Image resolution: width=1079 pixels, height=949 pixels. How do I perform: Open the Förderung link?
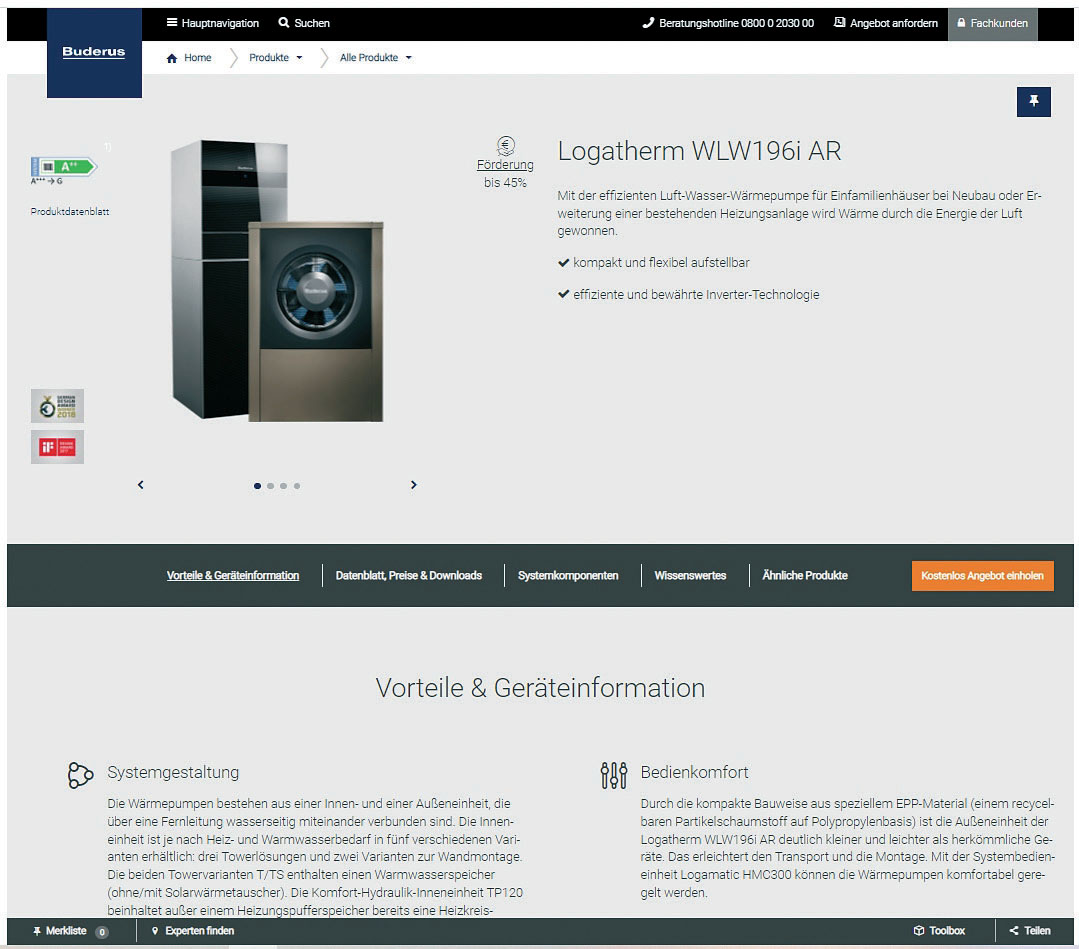505,164
